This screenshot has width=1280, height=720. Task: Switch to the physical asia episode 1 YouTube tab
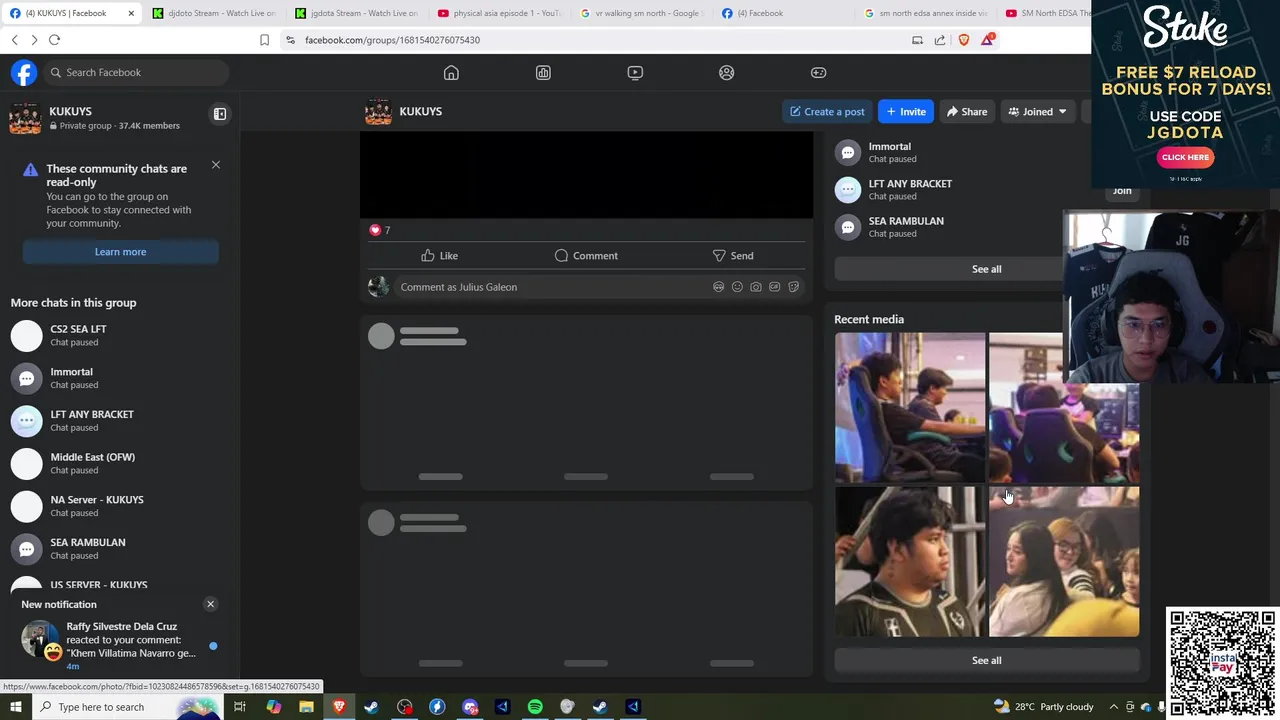click(x=502, y=13)
